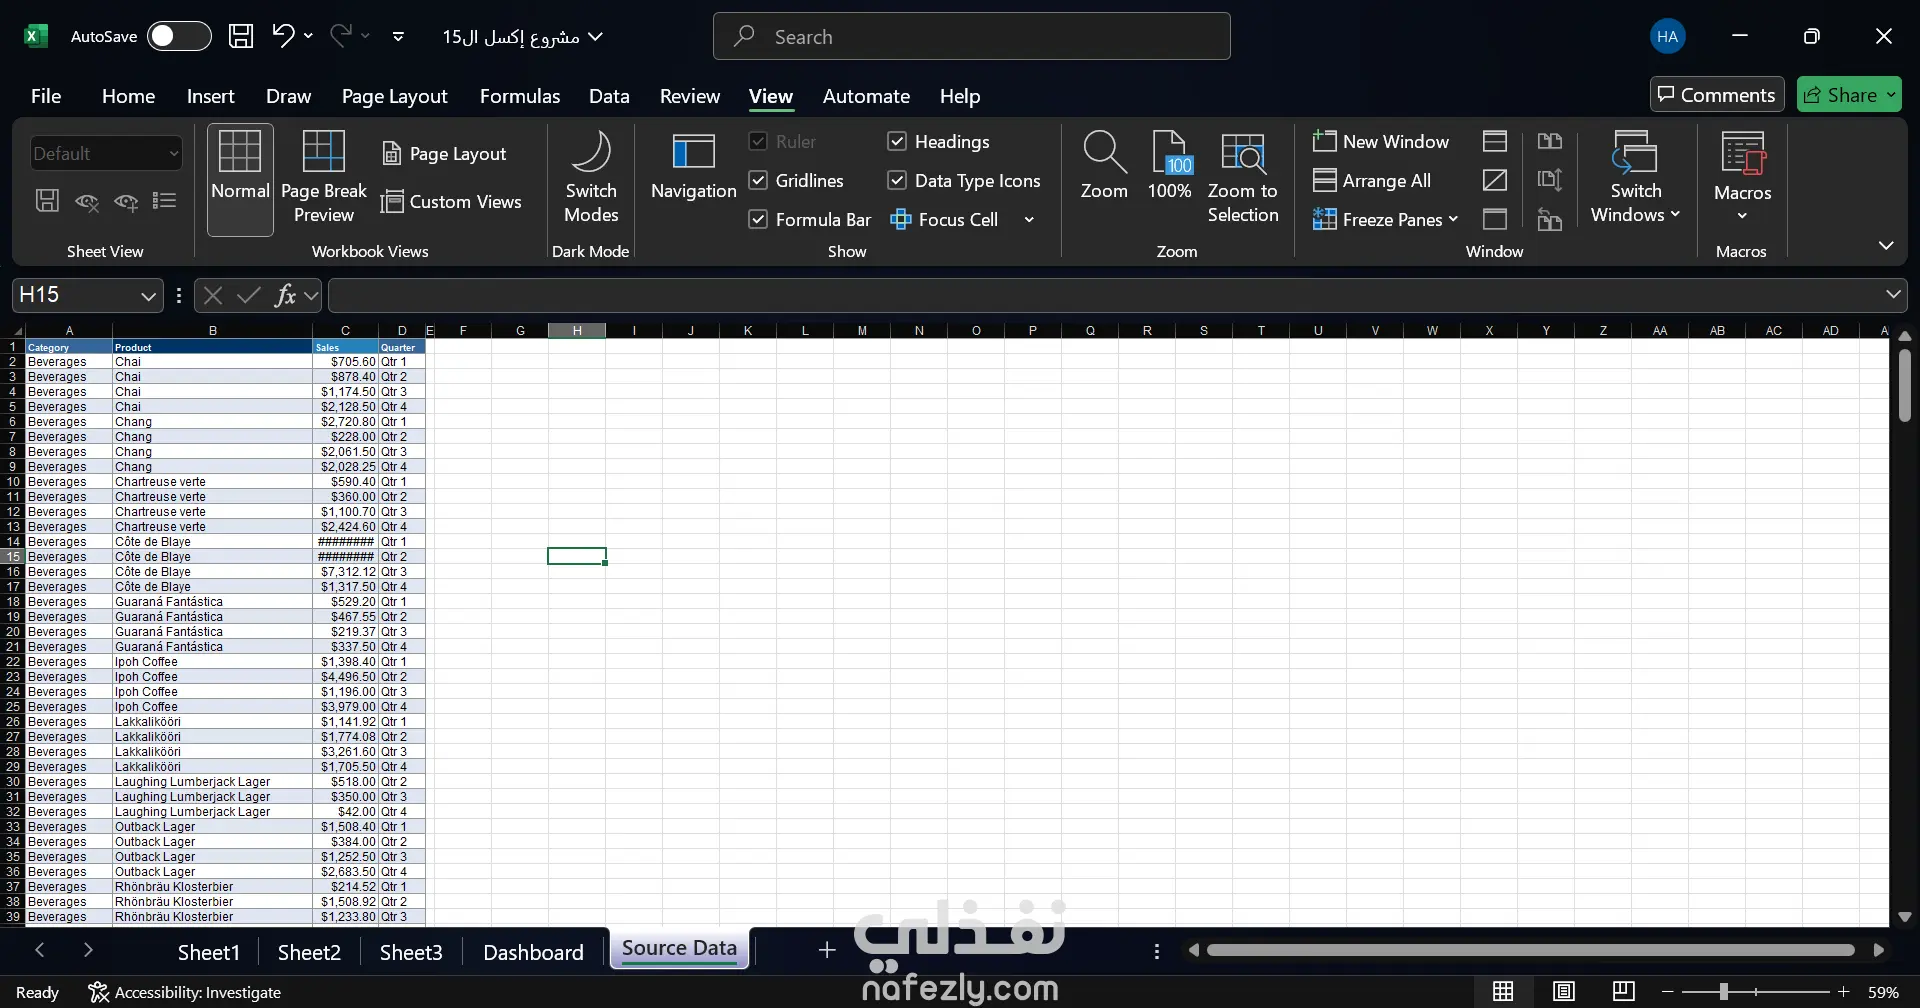
Task: Open the File menu
Action: [46, 96]
